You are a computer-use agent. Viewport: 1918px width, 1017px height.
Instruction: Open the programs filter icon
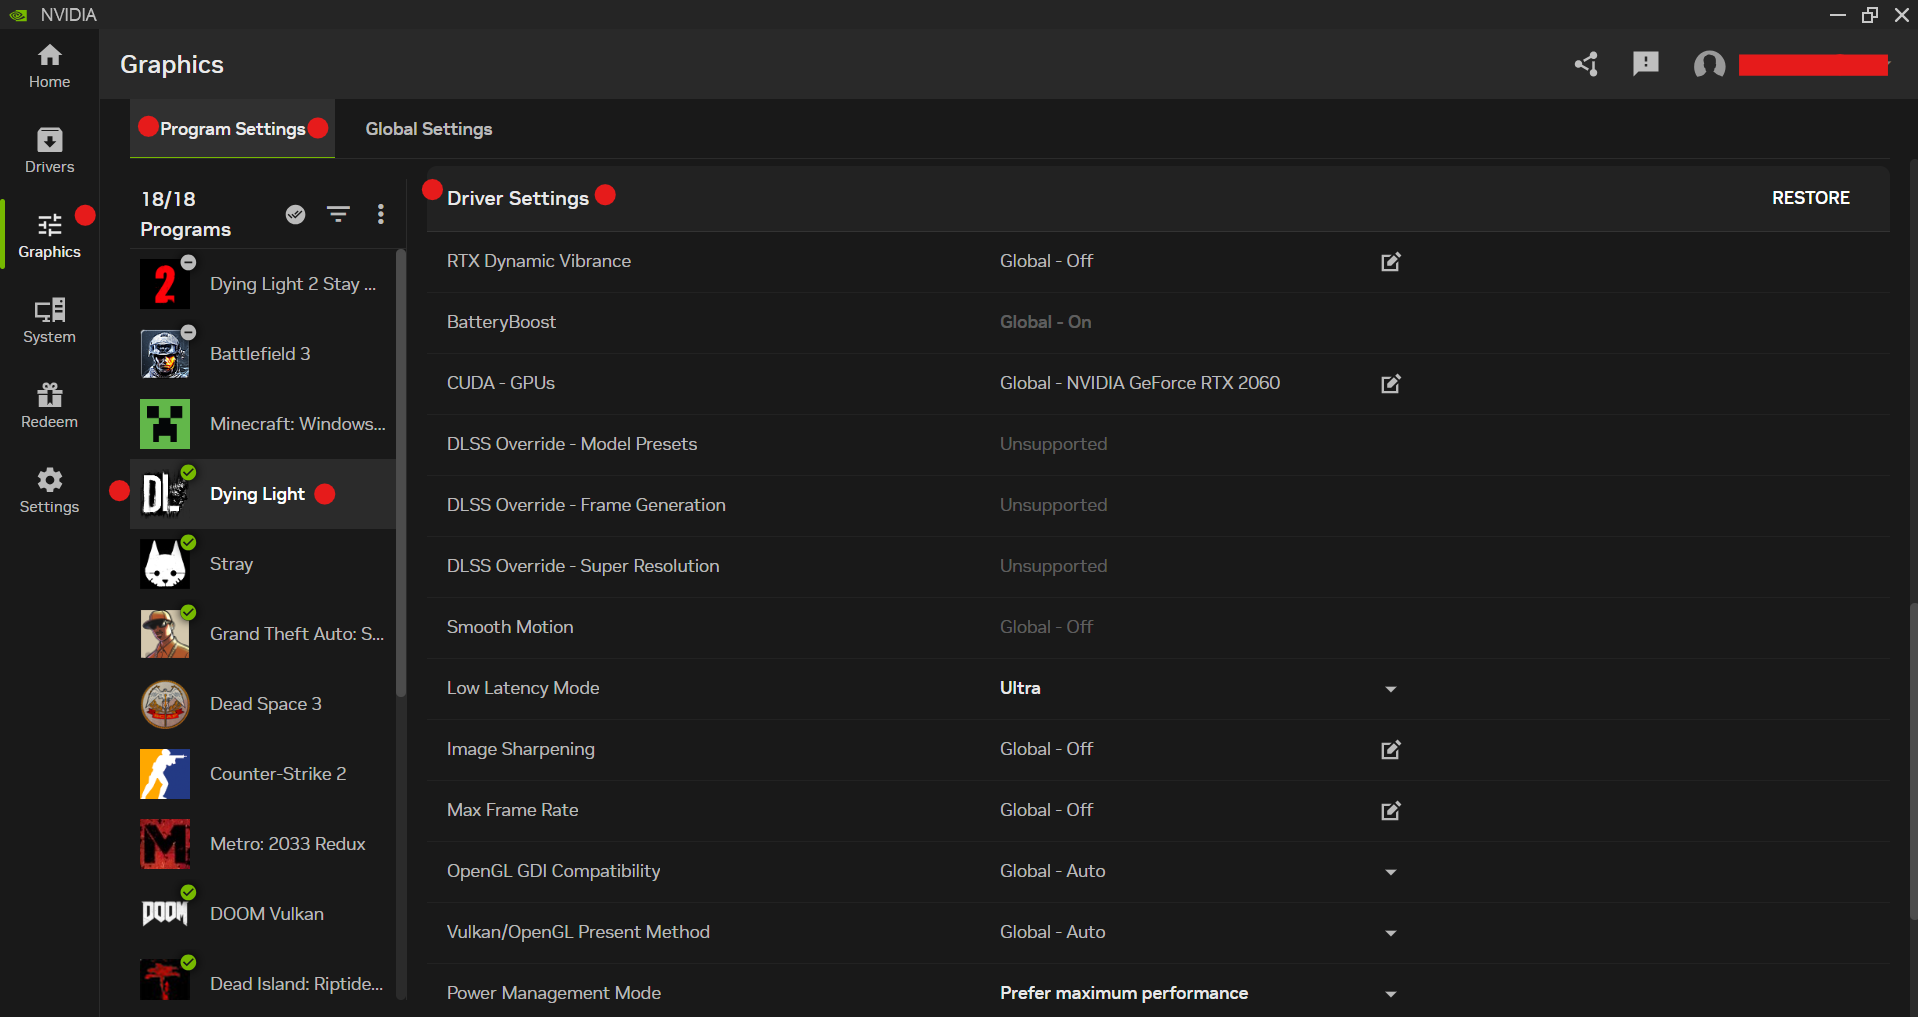pos(338,214)
